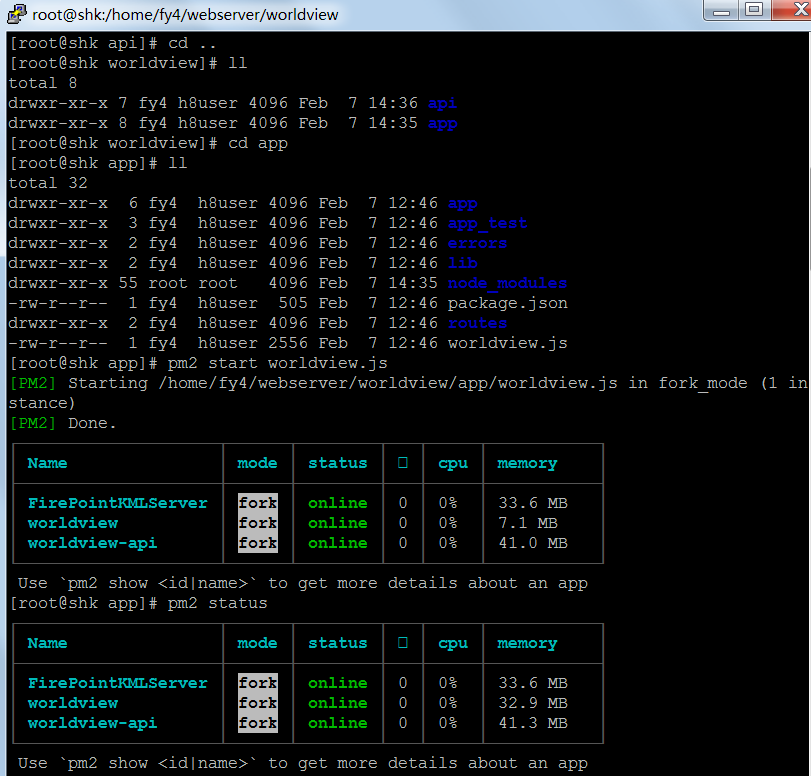Click the 'pm2 start worldview.js' command
The height and width of the screenshot is (776, 811).
pos(277,363)
